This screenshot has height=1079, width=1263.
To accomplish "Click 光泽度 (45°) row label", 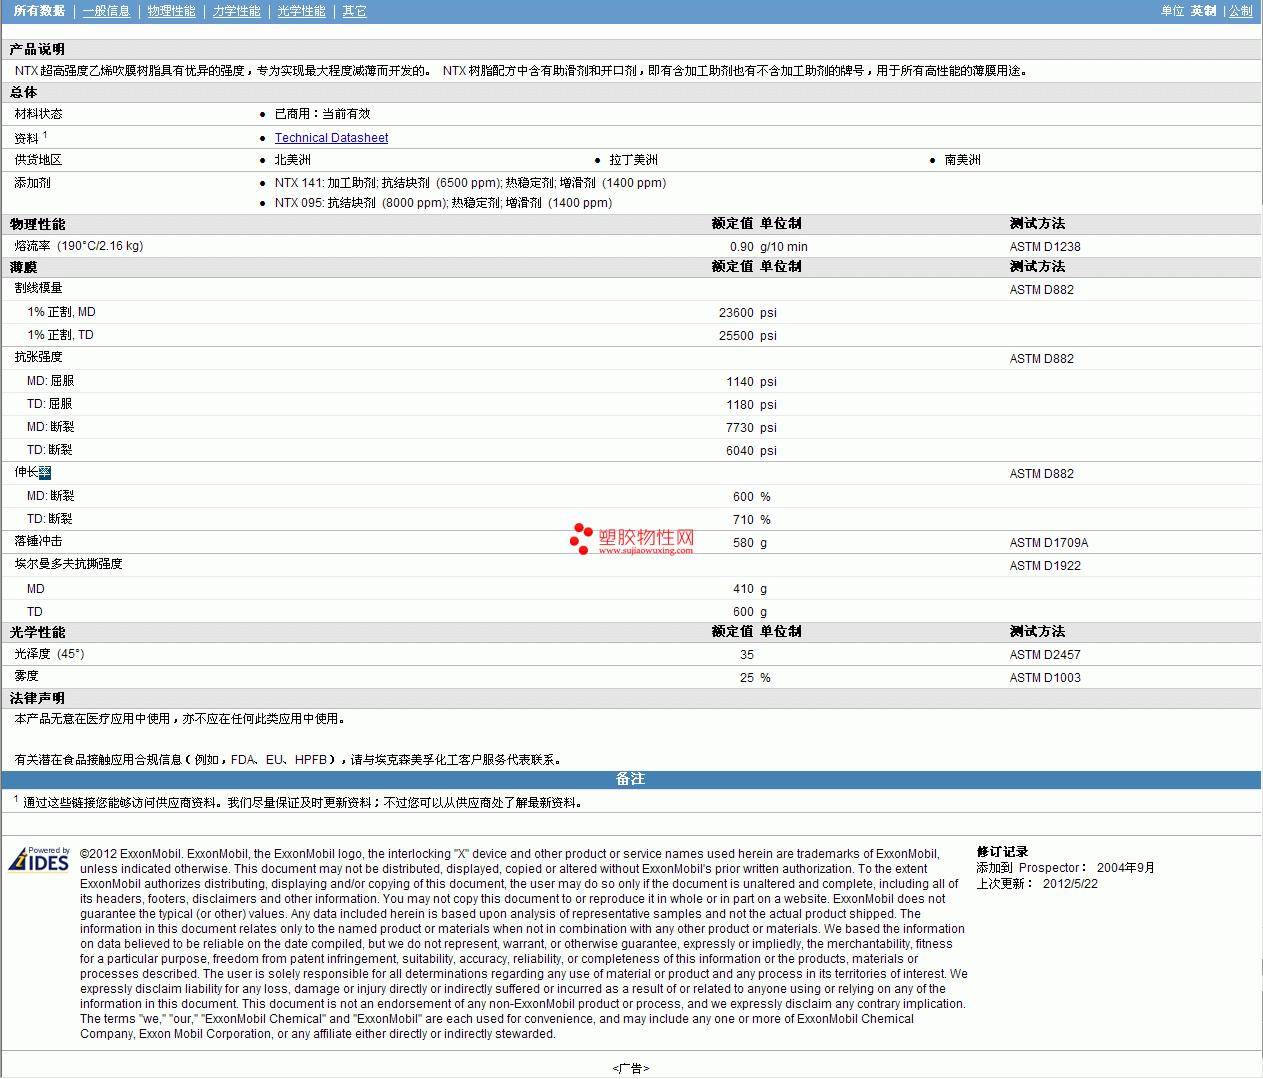I will [x=49, y=654].
